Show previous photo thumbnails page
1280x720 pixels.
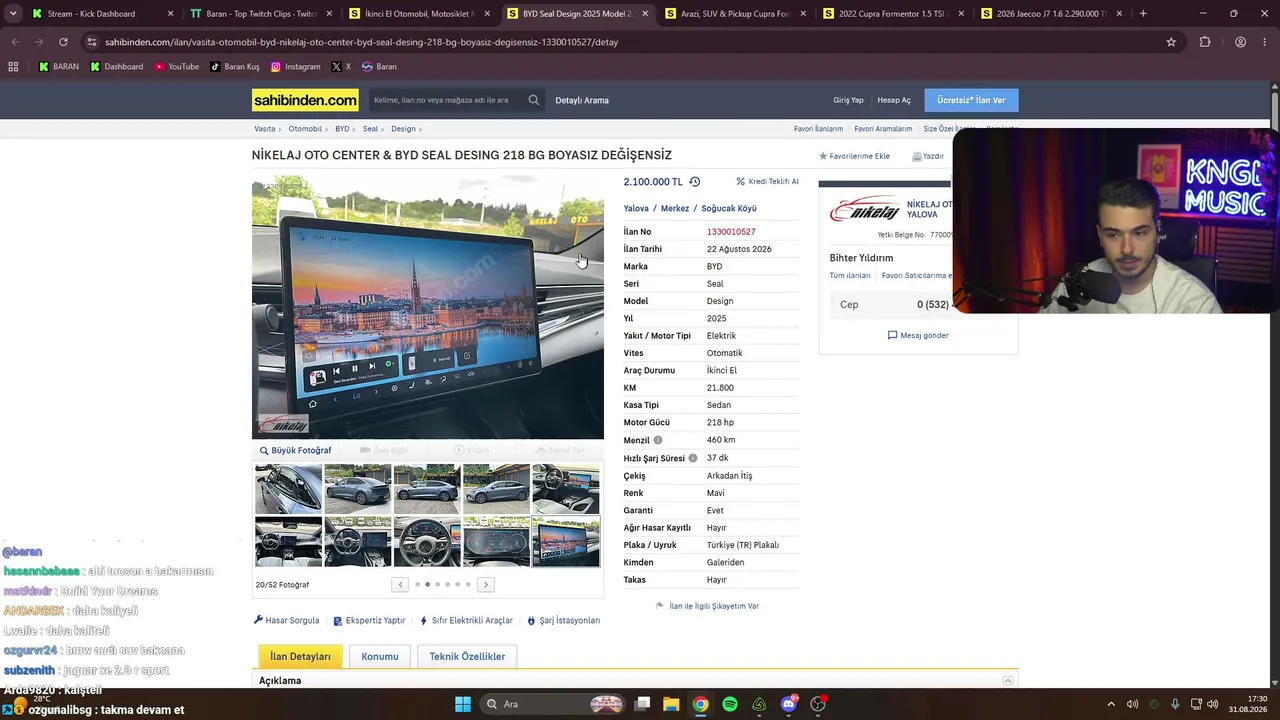[x=401, y=584]
